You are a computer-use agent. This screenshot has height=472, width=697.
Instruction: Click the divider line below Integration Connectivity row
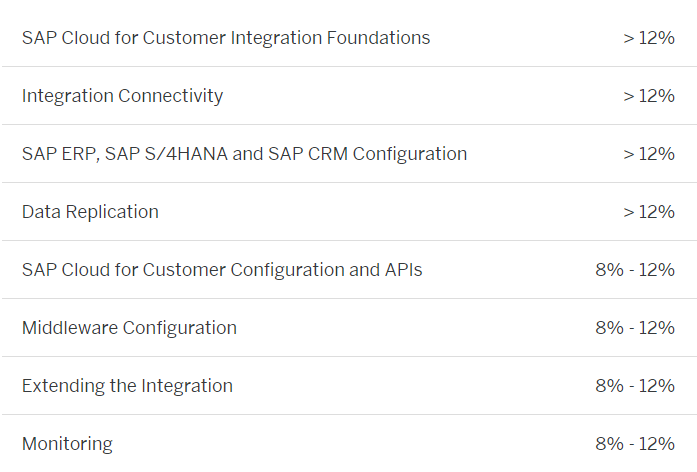click(x=349, y=124)
